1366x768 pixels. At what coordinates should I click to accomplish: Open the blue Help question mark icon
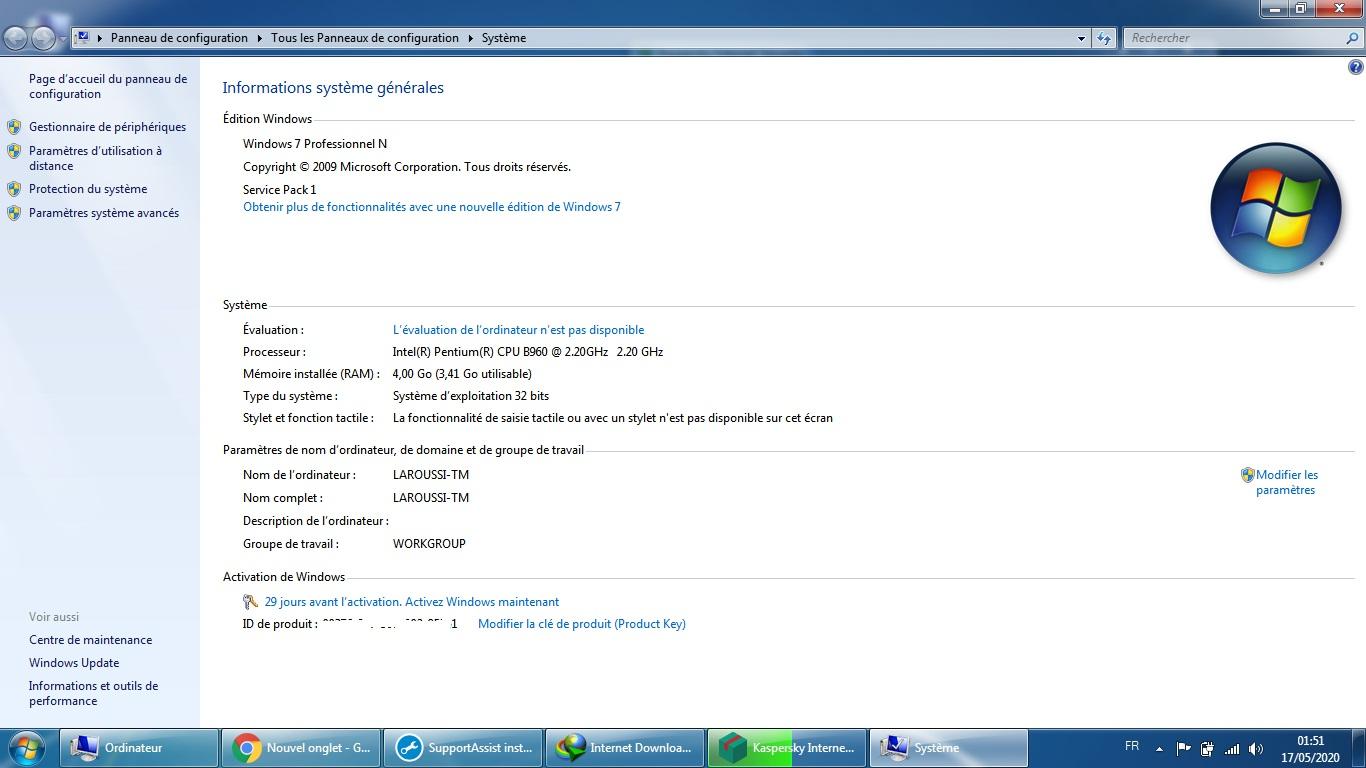[1356, 68]
